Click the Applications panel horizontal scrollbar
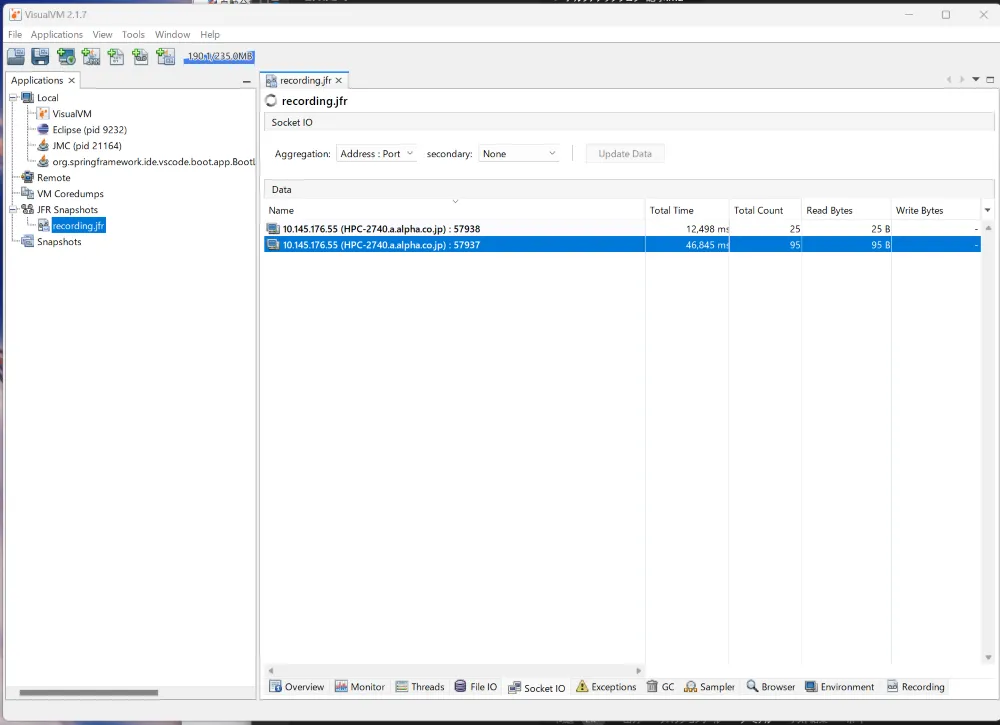The image size is (1000, 725). (89, 692)
